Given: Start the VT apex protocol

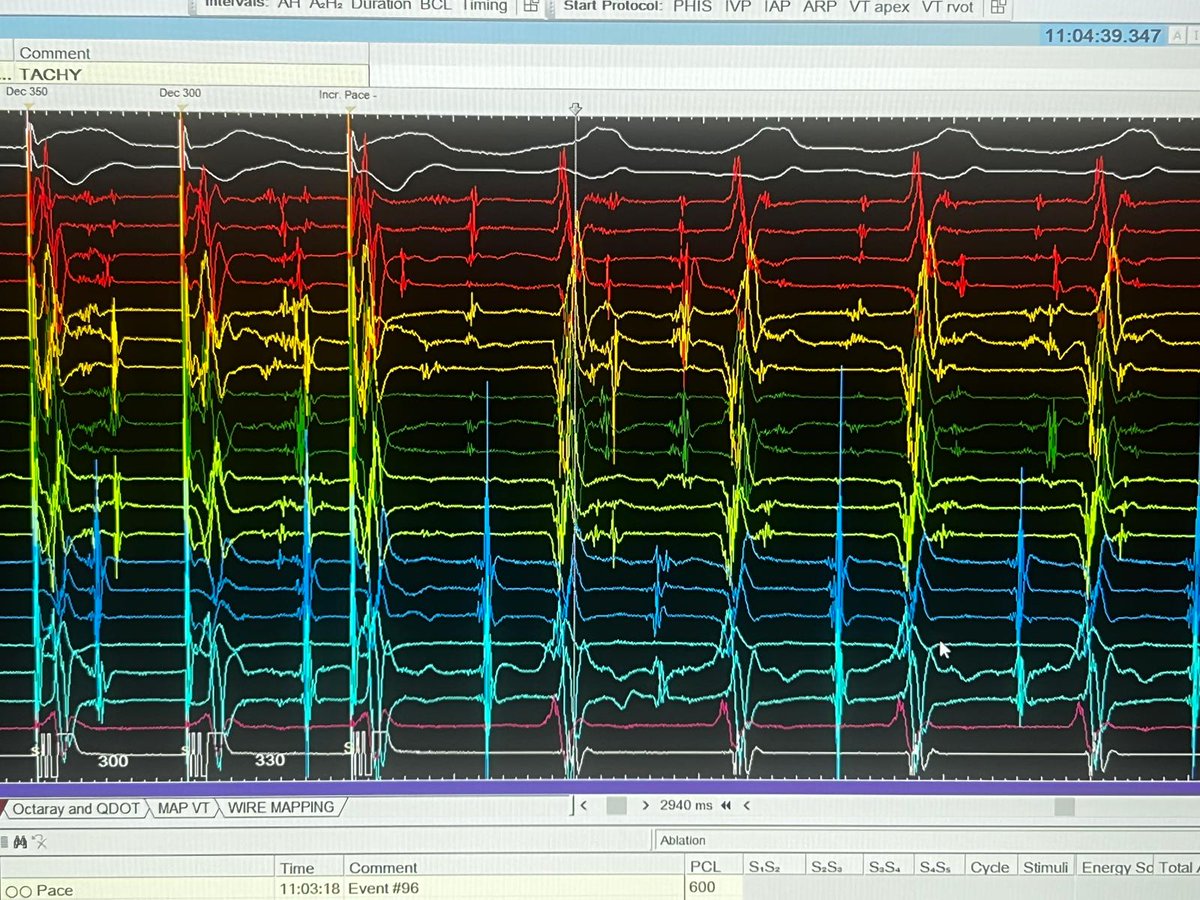Looking at the screenshot, I should tap(878, 6).
